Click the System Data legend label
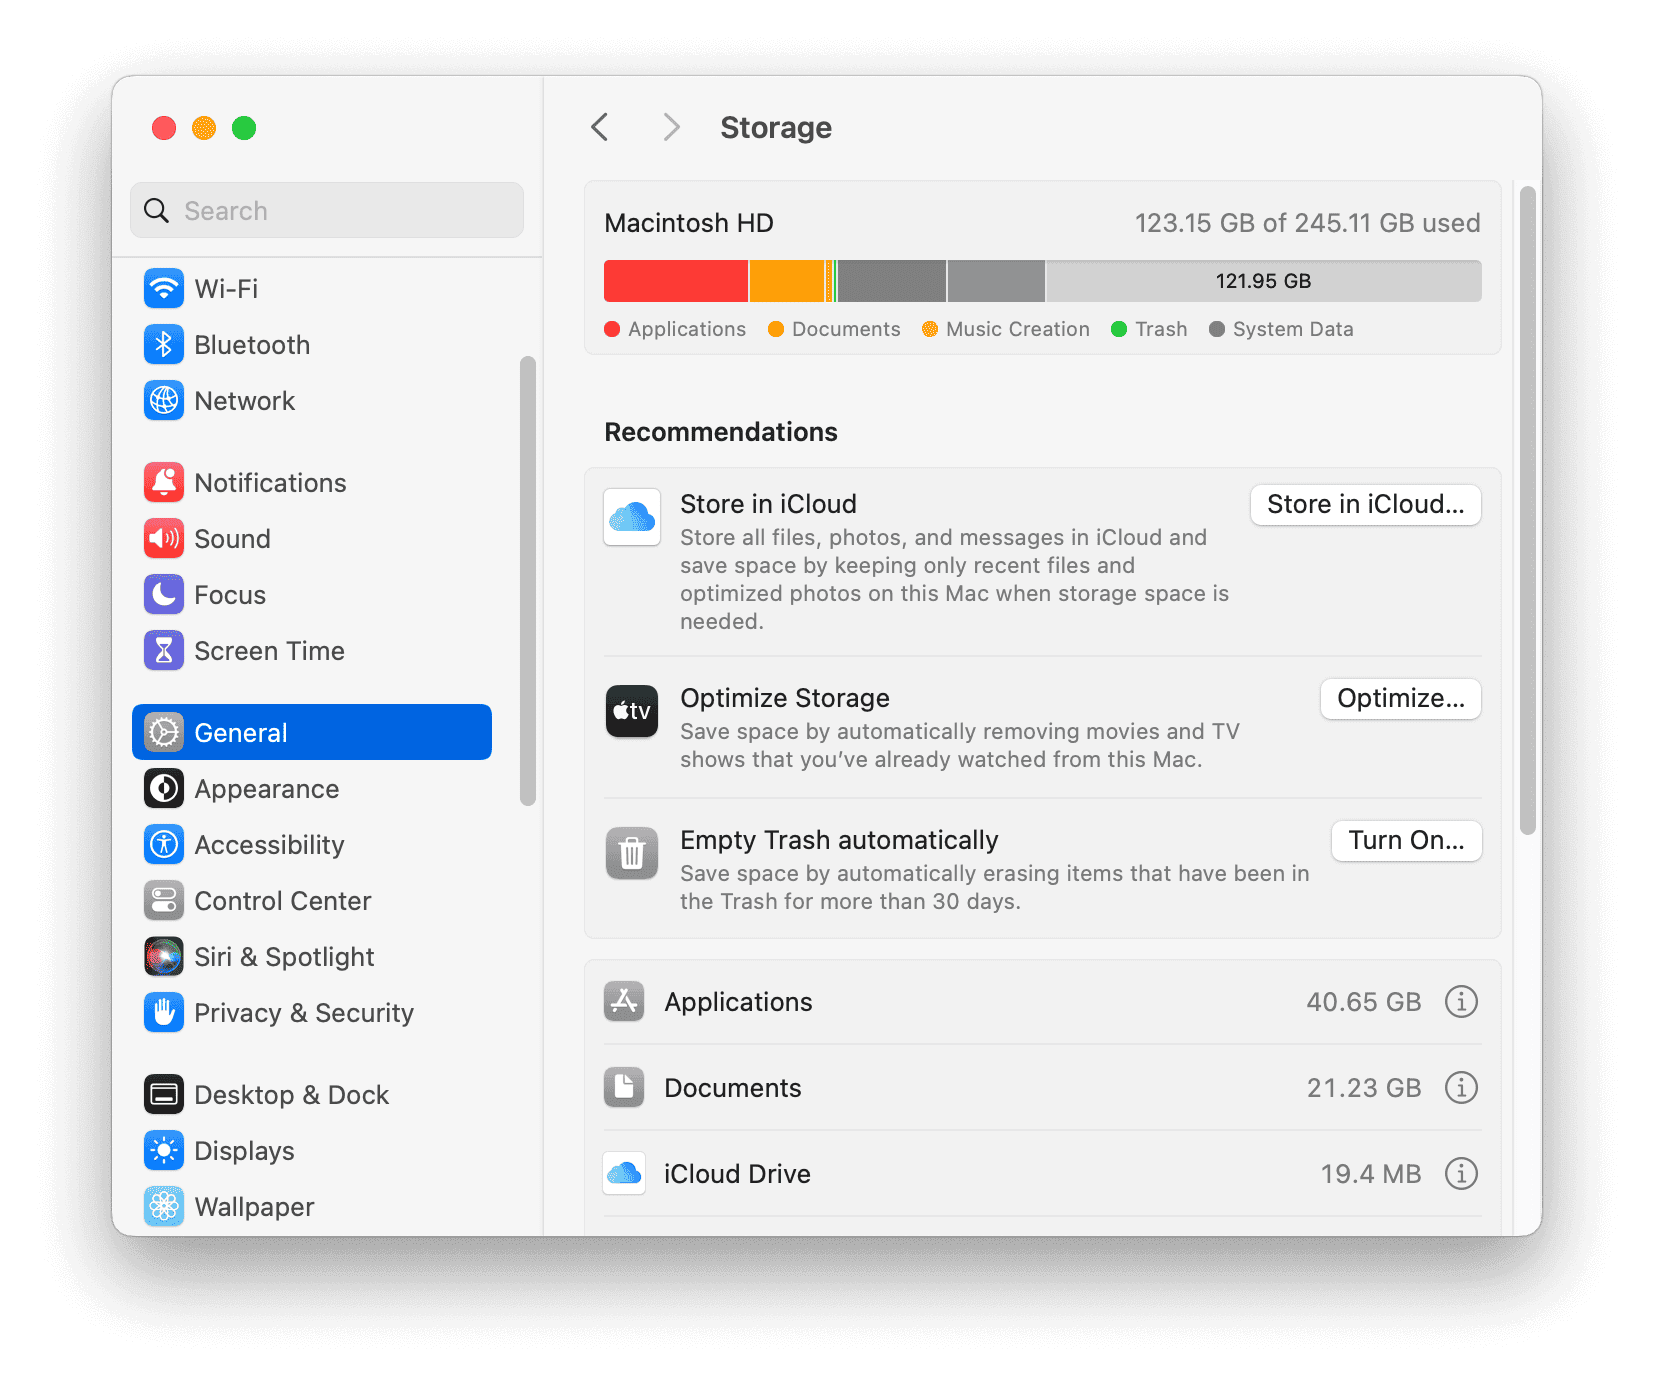The width and height of the screenshot is (1654, 1384). coord(1293,330)
